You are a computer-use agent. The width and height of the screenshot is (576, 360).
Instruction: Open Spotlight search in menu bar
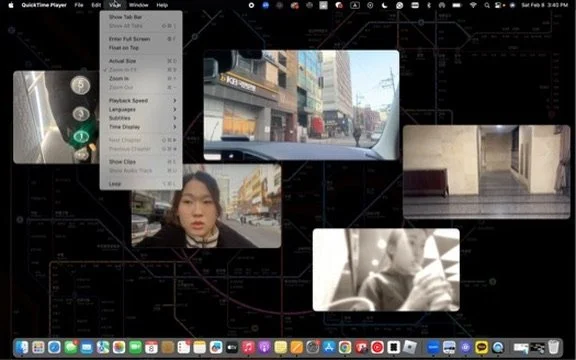(487, 5)
